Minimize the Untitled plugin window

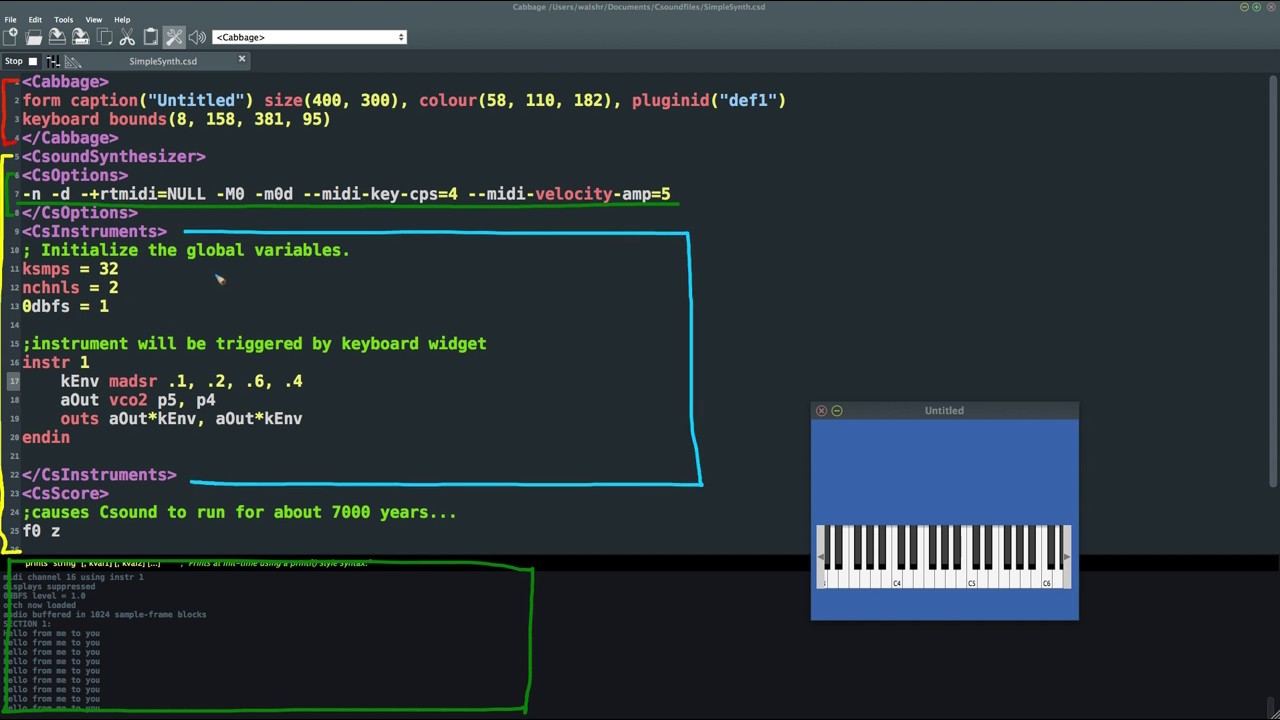click(837, 411)
